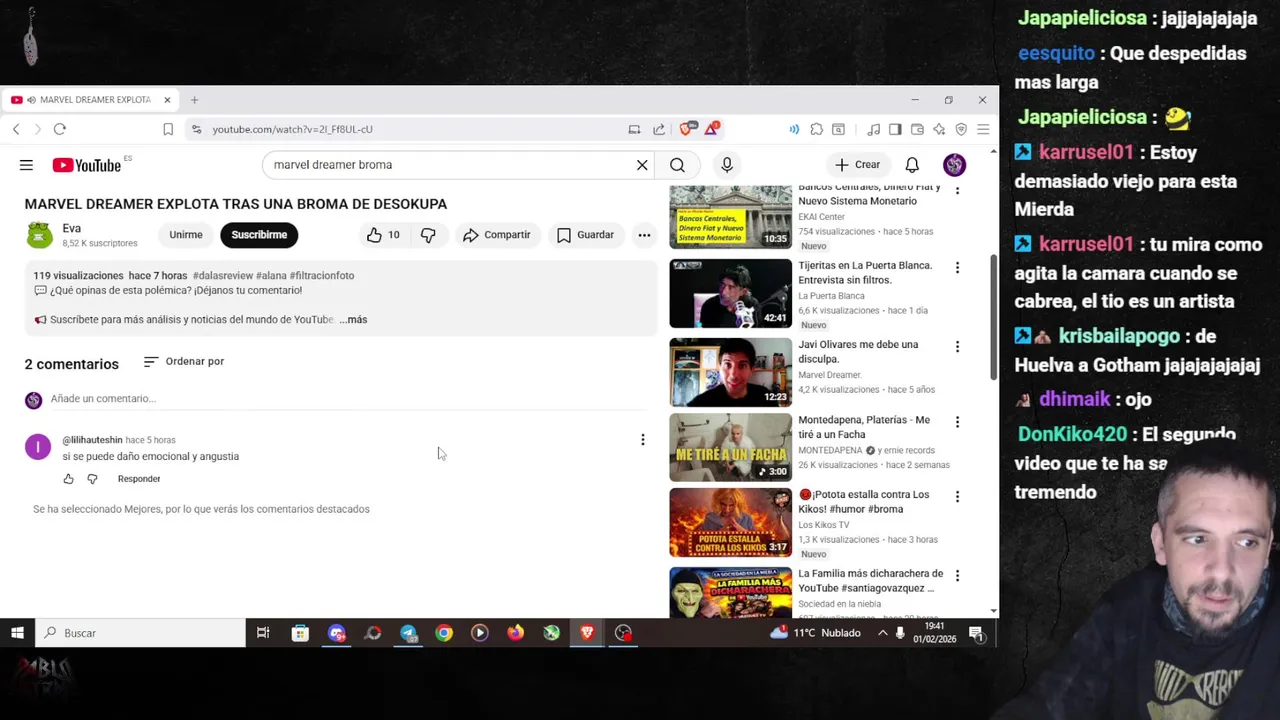Go to the YouTube home logo
The width and height of the screenshot is (1280, 720).
tap(87, 165)
